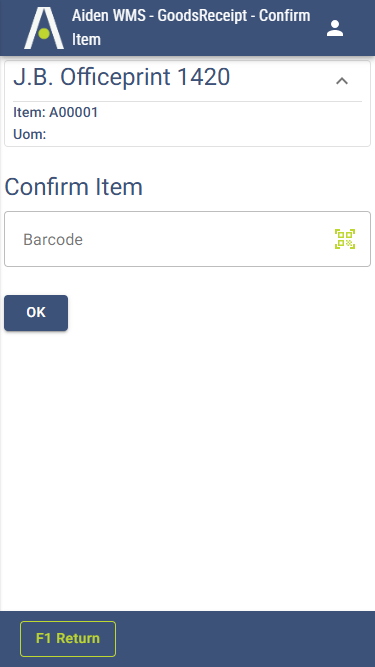Focus the Barcode input field
Image resolution: width=375 pixels, height=667 pixels.
(x=188, y=239)
